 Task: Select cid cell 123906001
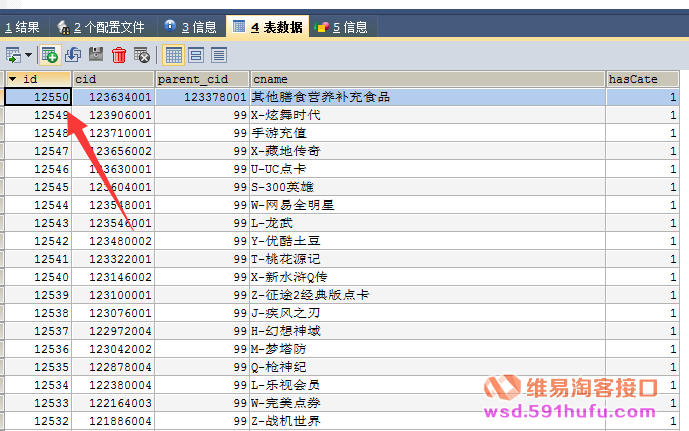113,115
